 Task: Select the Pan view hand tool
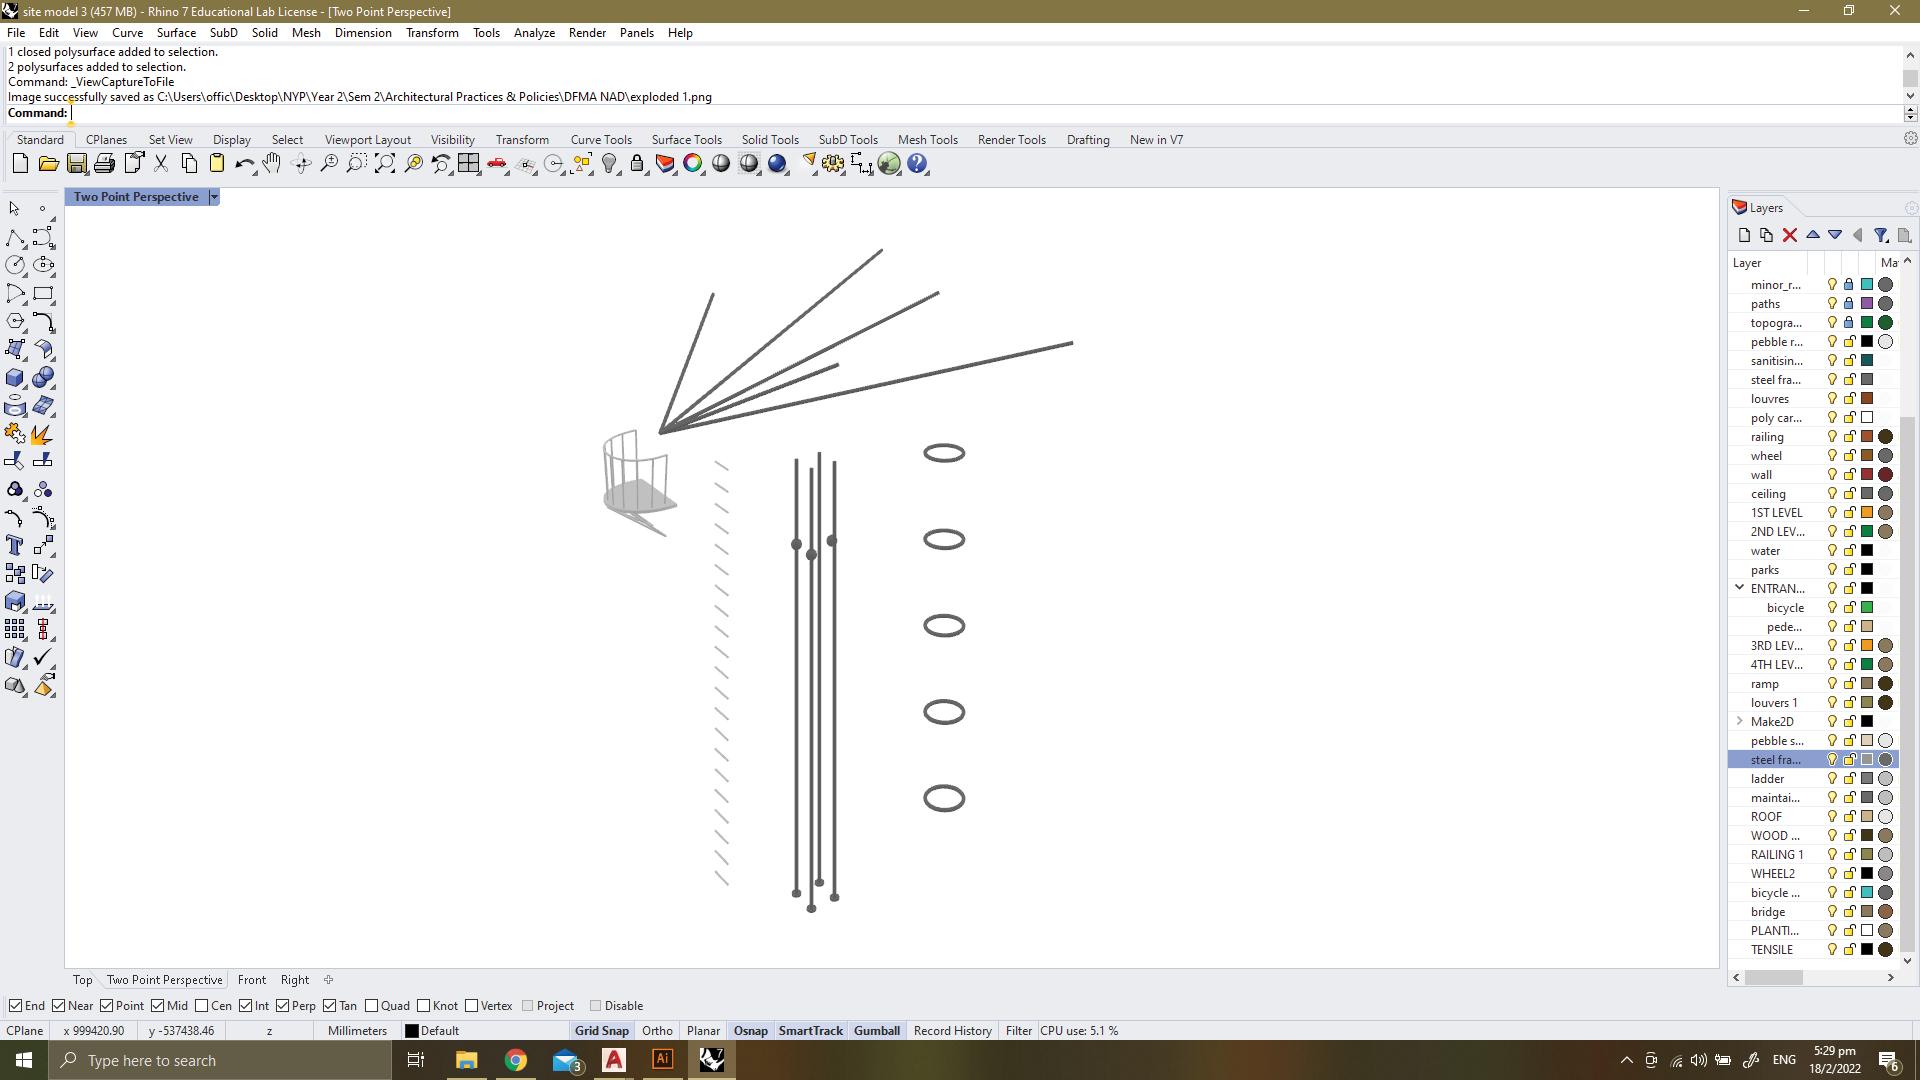[x=272, y=164]
